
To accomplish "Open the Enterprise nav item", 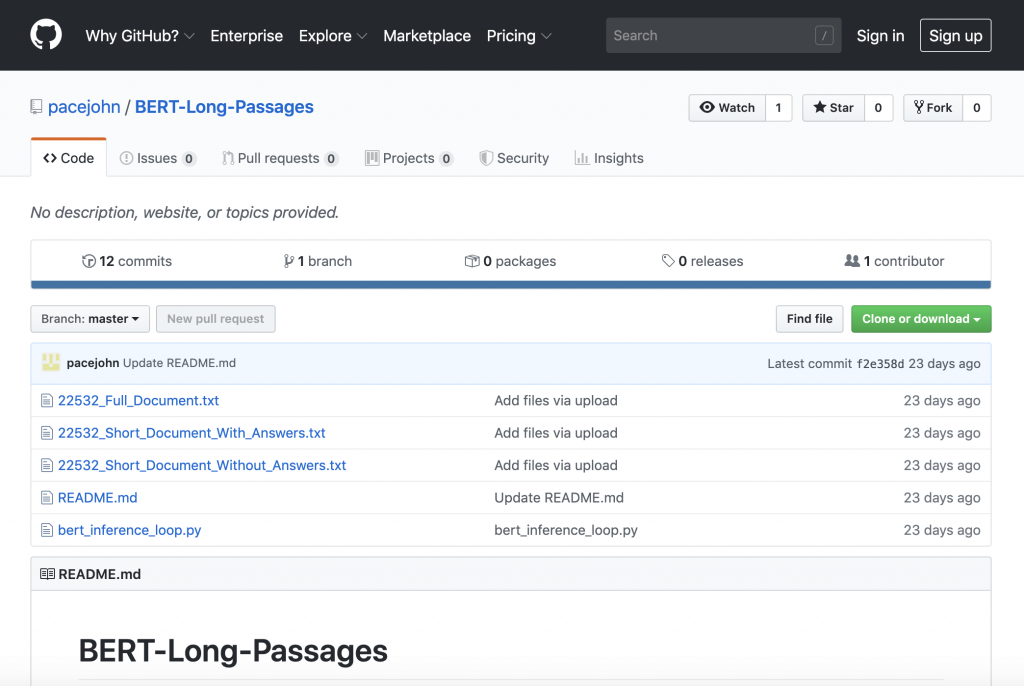I will (246, 36).
